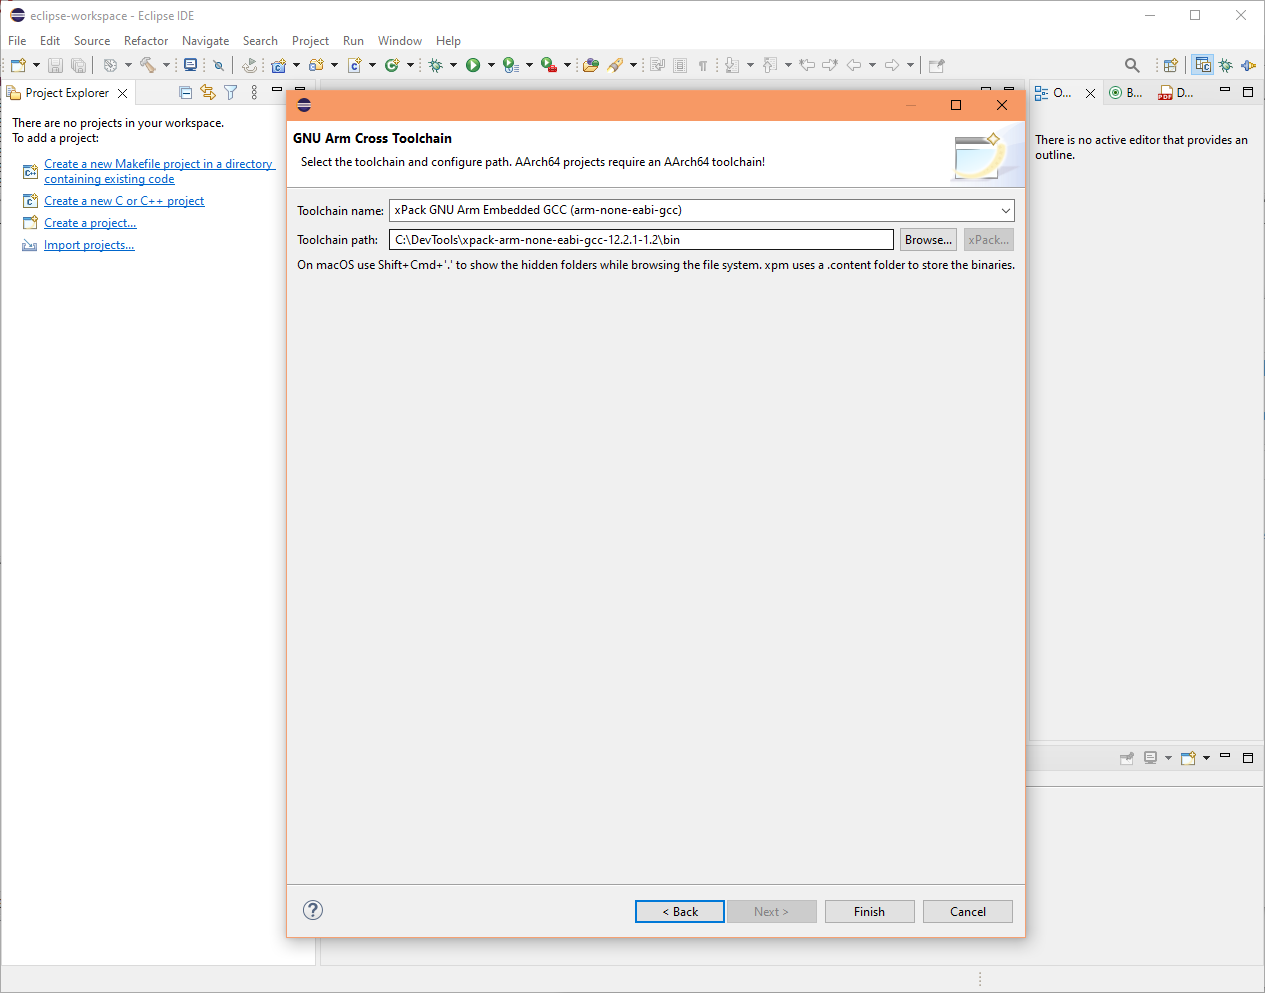Viewport: 1265px width, 993px height.
Task: Click the Open Perspective icon
Action: [1170, 65]
